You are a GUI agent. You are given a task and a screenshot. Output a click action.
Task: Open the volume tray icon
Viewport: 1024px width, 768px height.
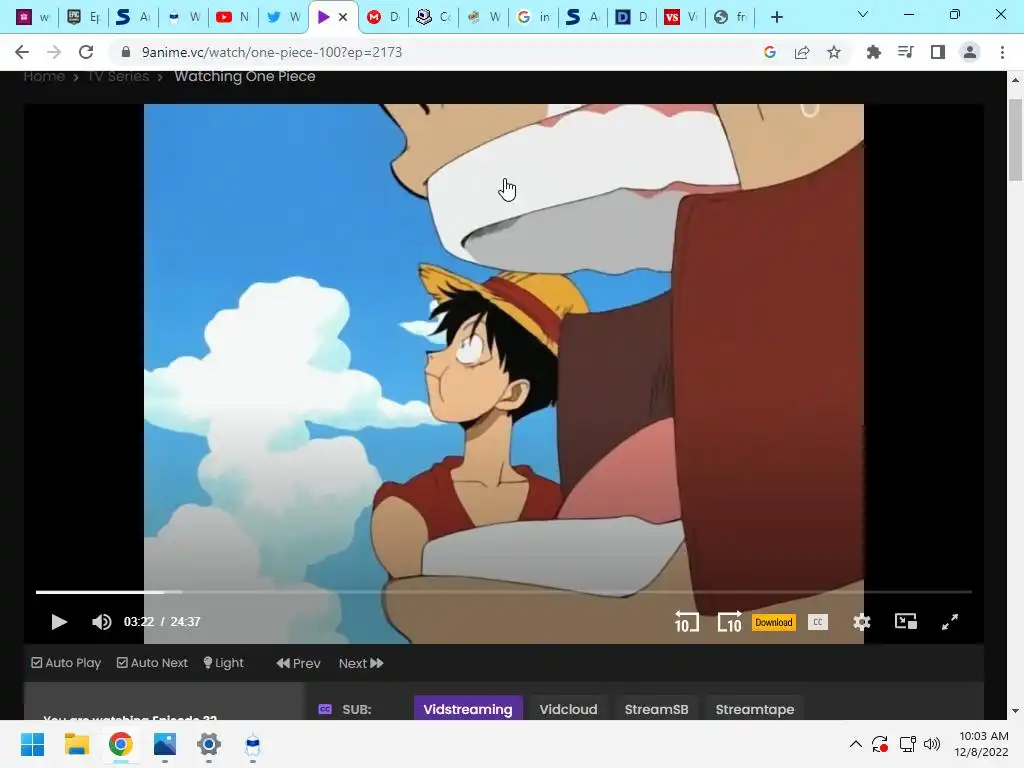(x=932, y=744)
